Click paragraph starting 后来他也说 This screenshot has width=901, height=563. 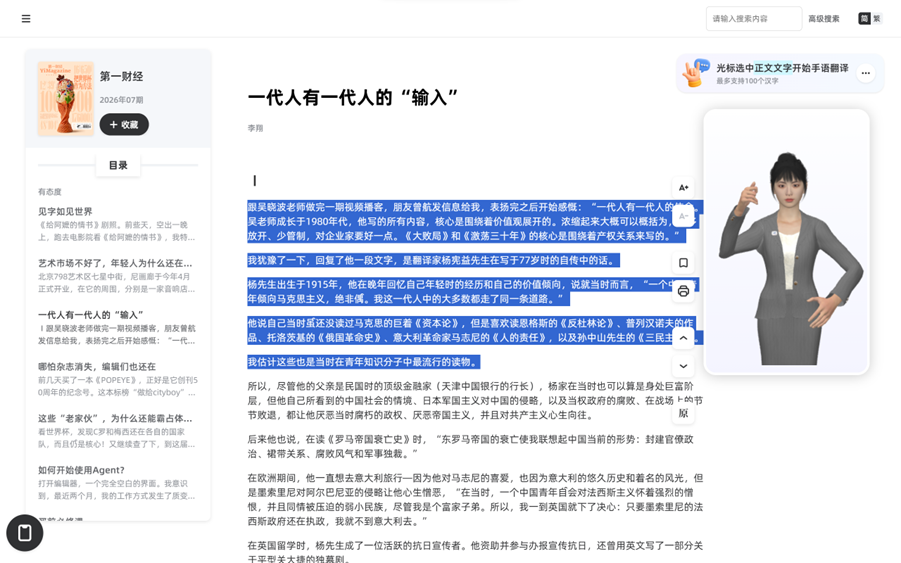471,446
